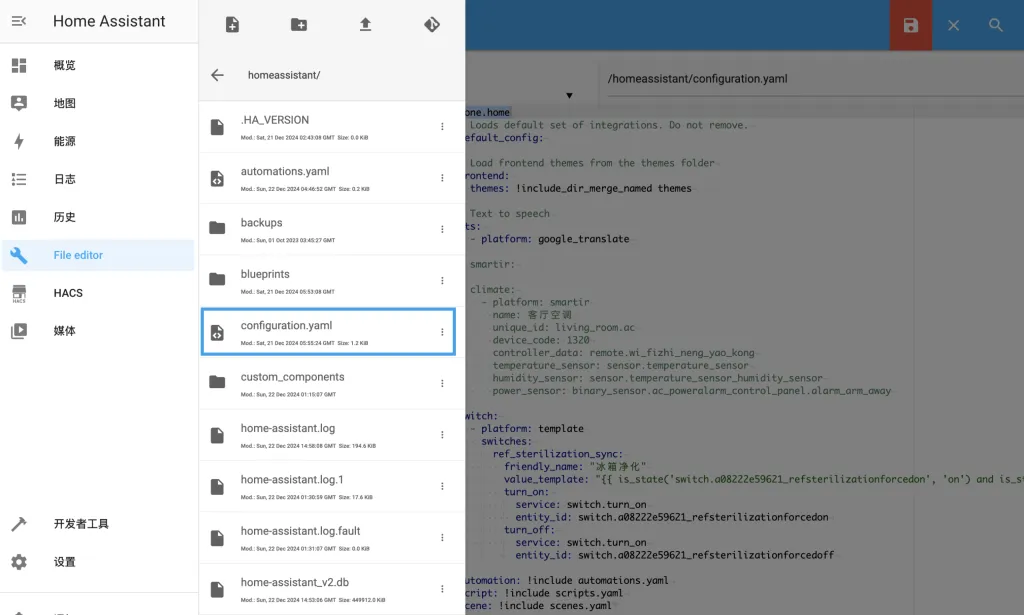The width and height of the screenshot is (1024, 615).
Task: Open options menu for .HA_VERSION
Action: point(442,127)
